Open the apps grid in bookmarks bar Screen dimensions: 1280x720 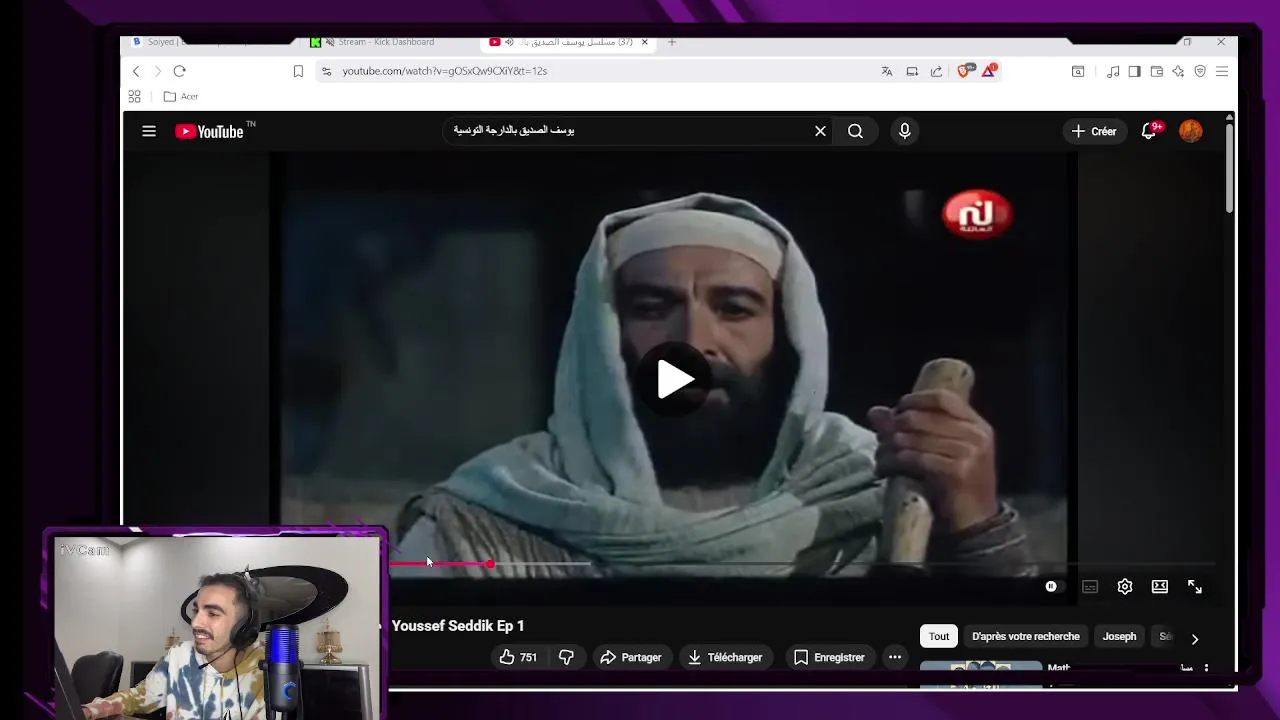pos(134,96)
